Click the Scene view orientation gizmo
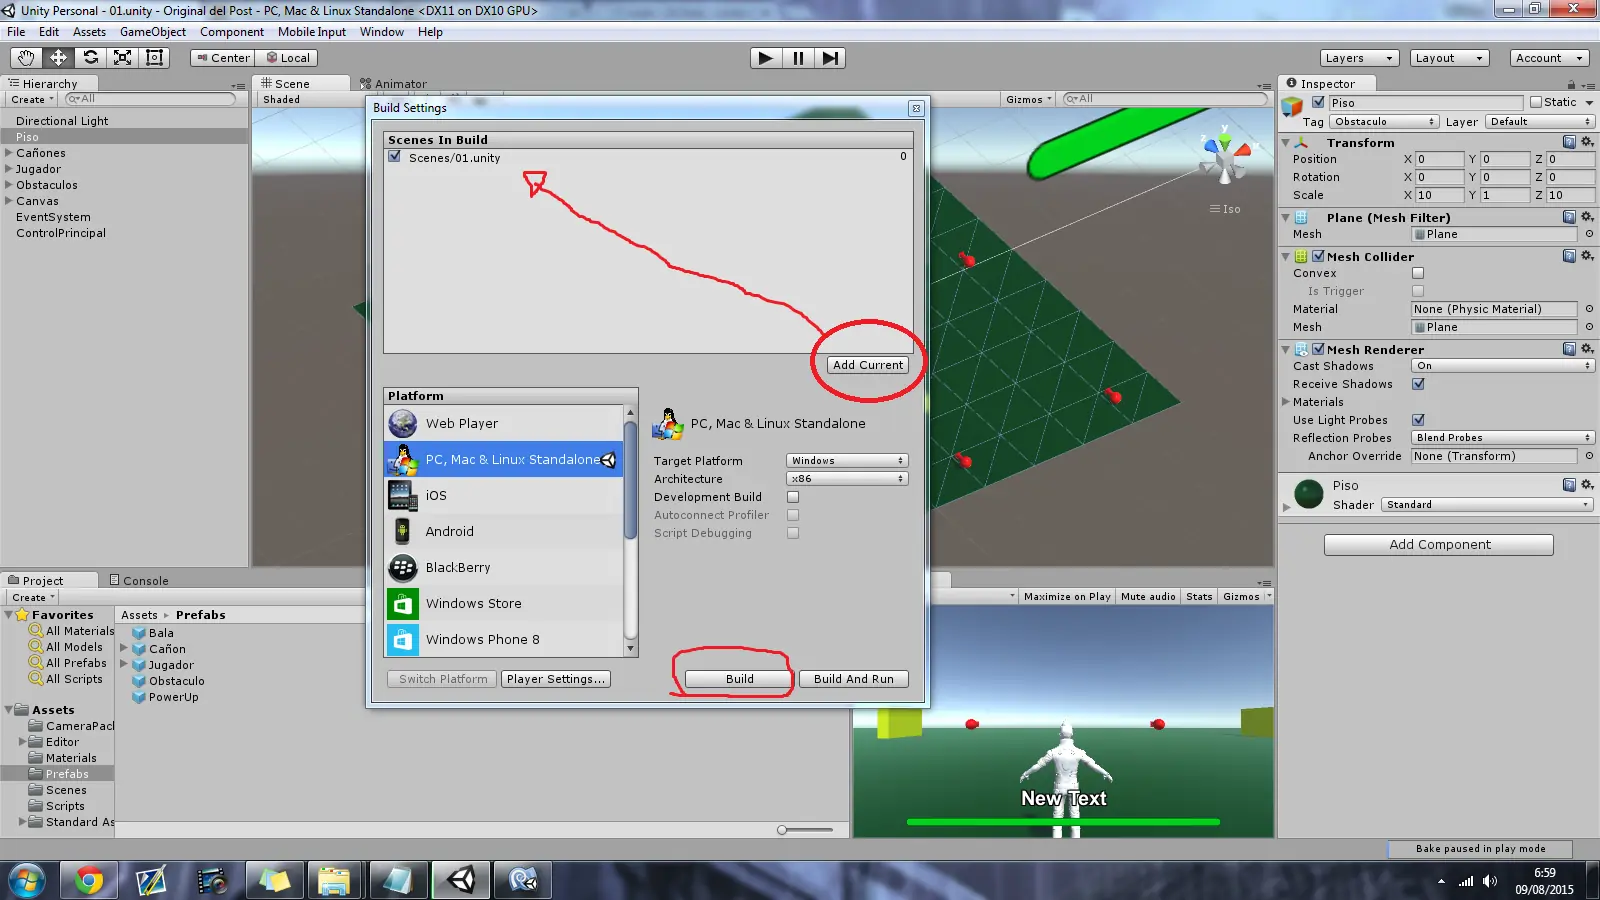The image size is (1600, 900). pos(1225,158)
